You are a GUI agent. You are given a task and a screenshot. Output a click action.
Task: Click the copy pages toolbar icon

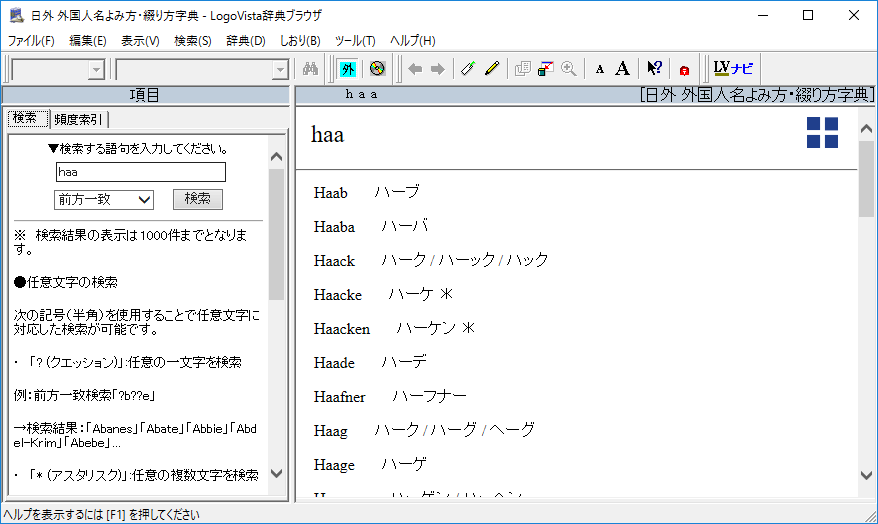pos(522,69)
